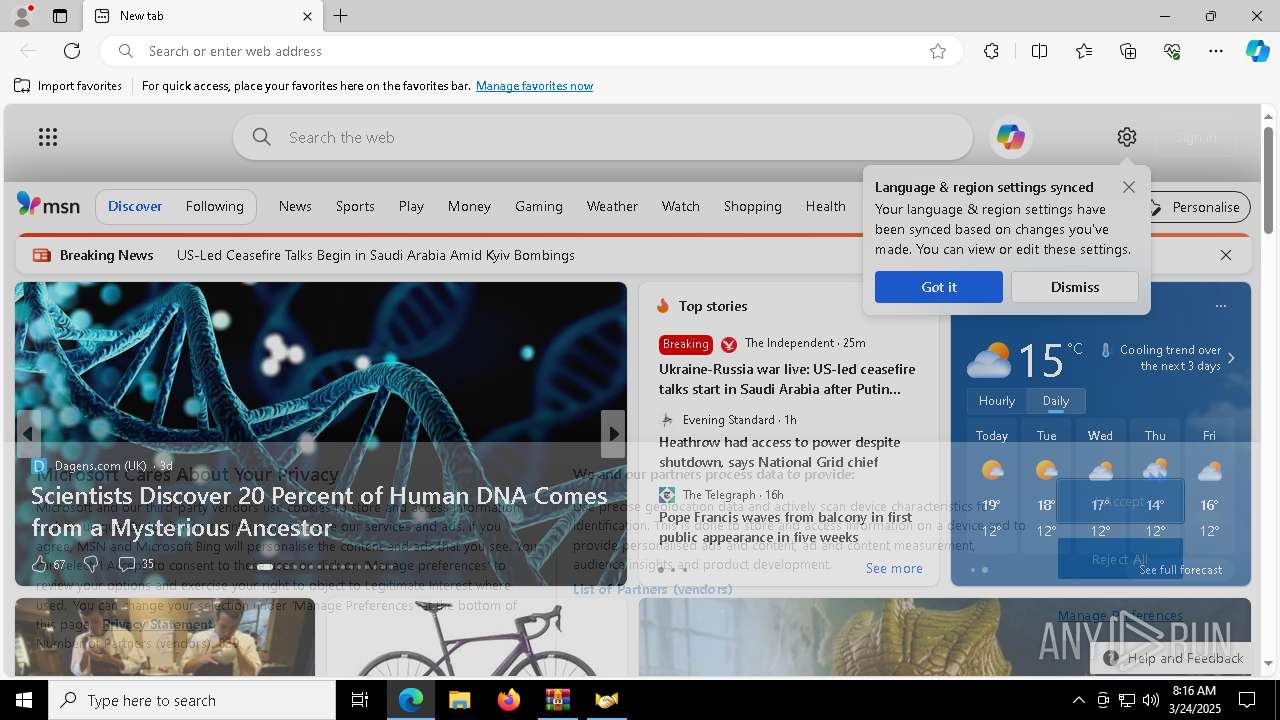The width and height of the screenshot is (1280, 720).
Task: Open the bicycle article thumbnail
Action: (477, 637)
